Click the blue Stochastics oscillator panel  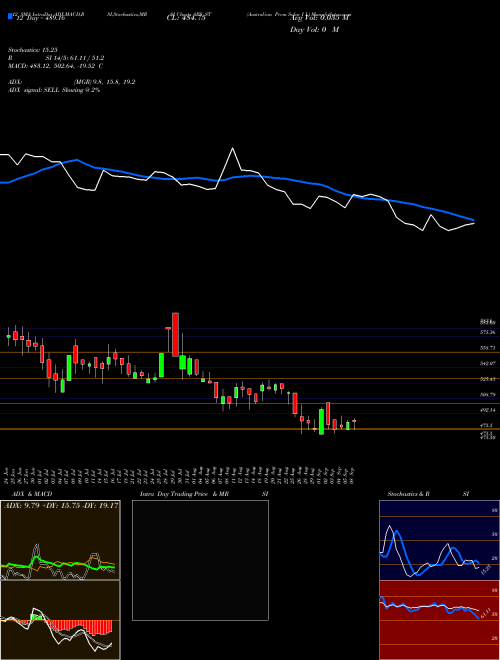point(439,540)
